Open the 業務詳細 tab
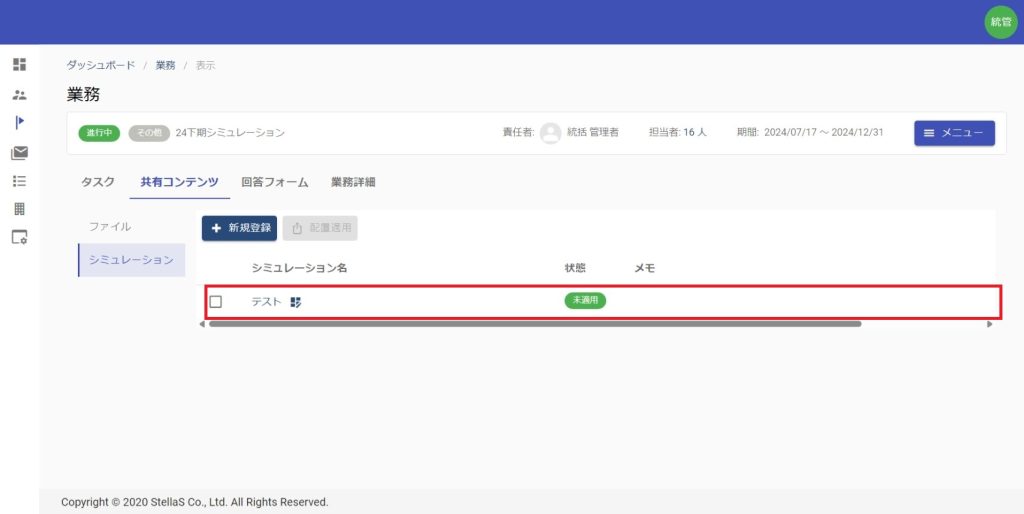This screenshot has width=1024, height=514. (353, 182)
